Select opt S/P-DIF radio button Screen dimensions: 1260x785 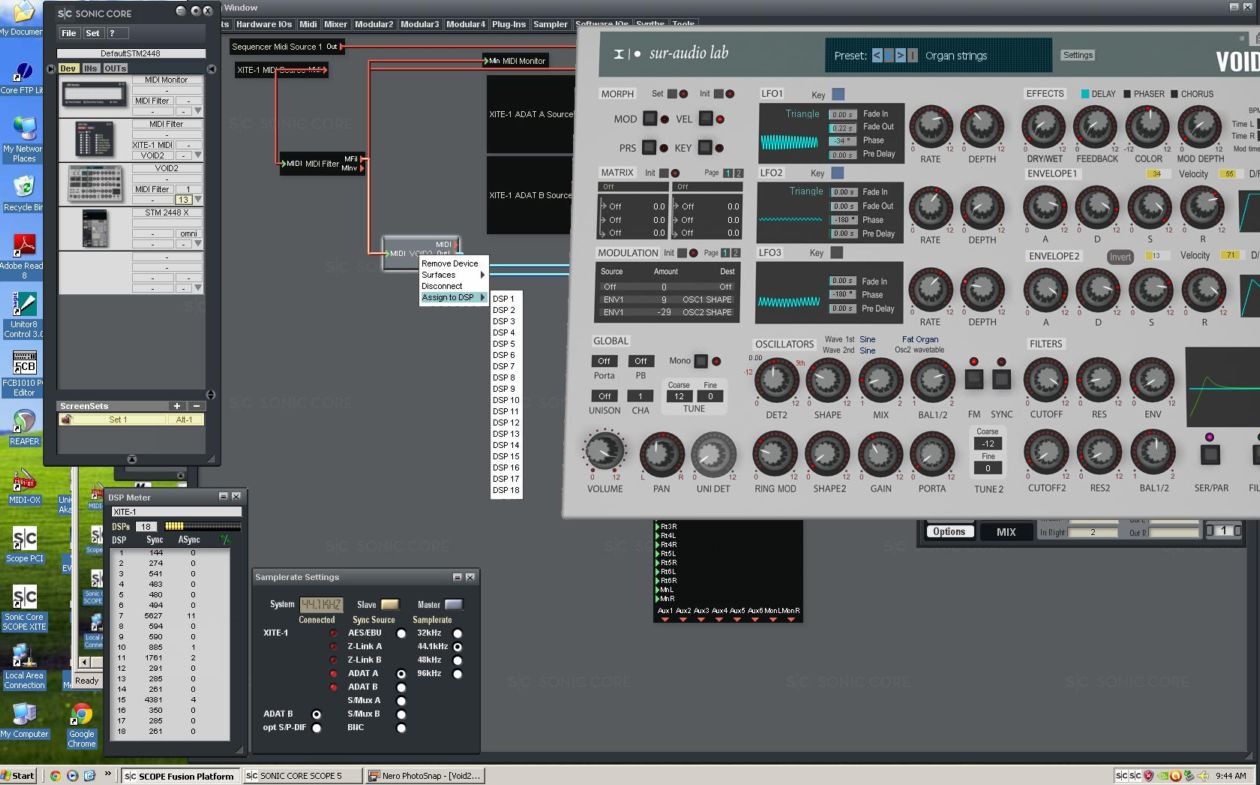(316, 728)
